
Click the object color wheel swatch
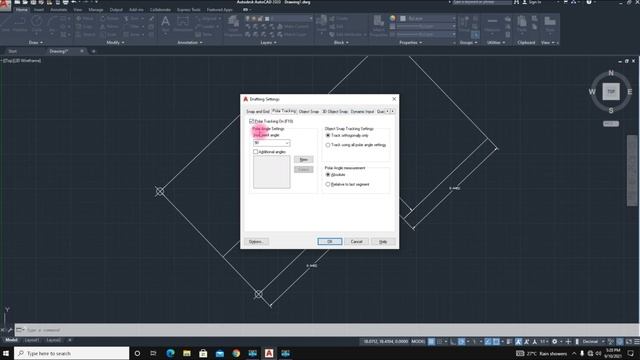[393, 18]
